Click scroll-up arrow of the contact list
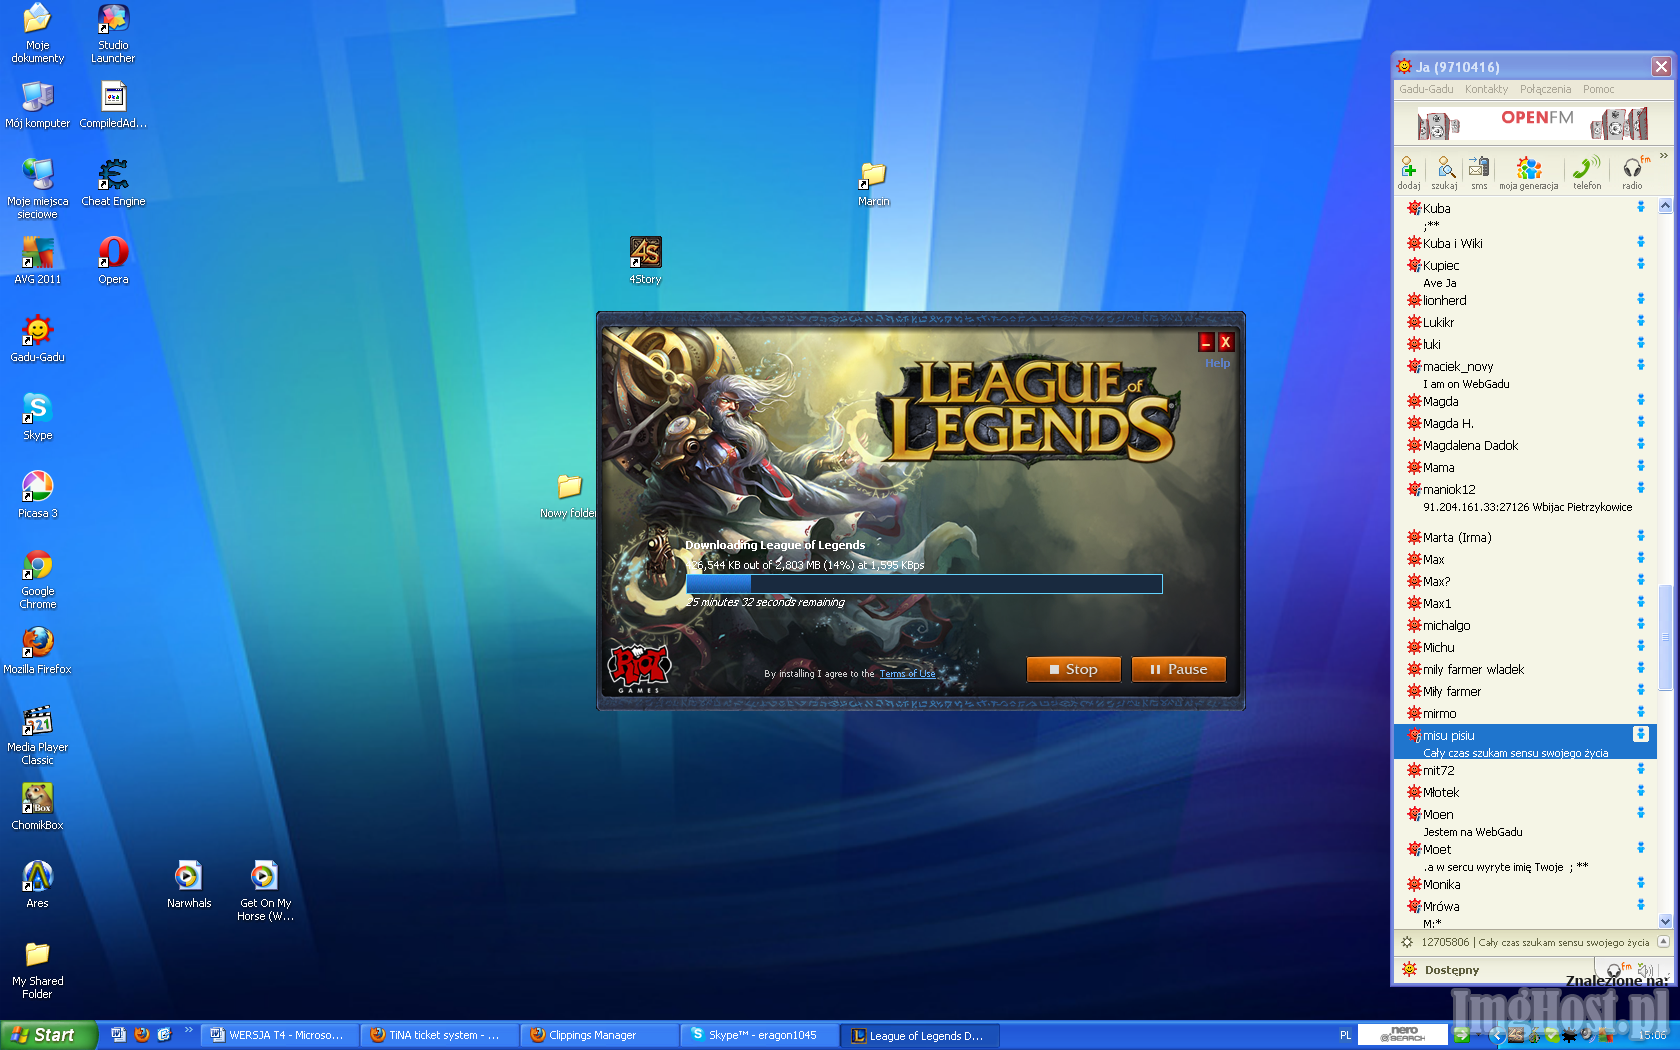Screen dimensions: 1680x1050 point(1665,206)
